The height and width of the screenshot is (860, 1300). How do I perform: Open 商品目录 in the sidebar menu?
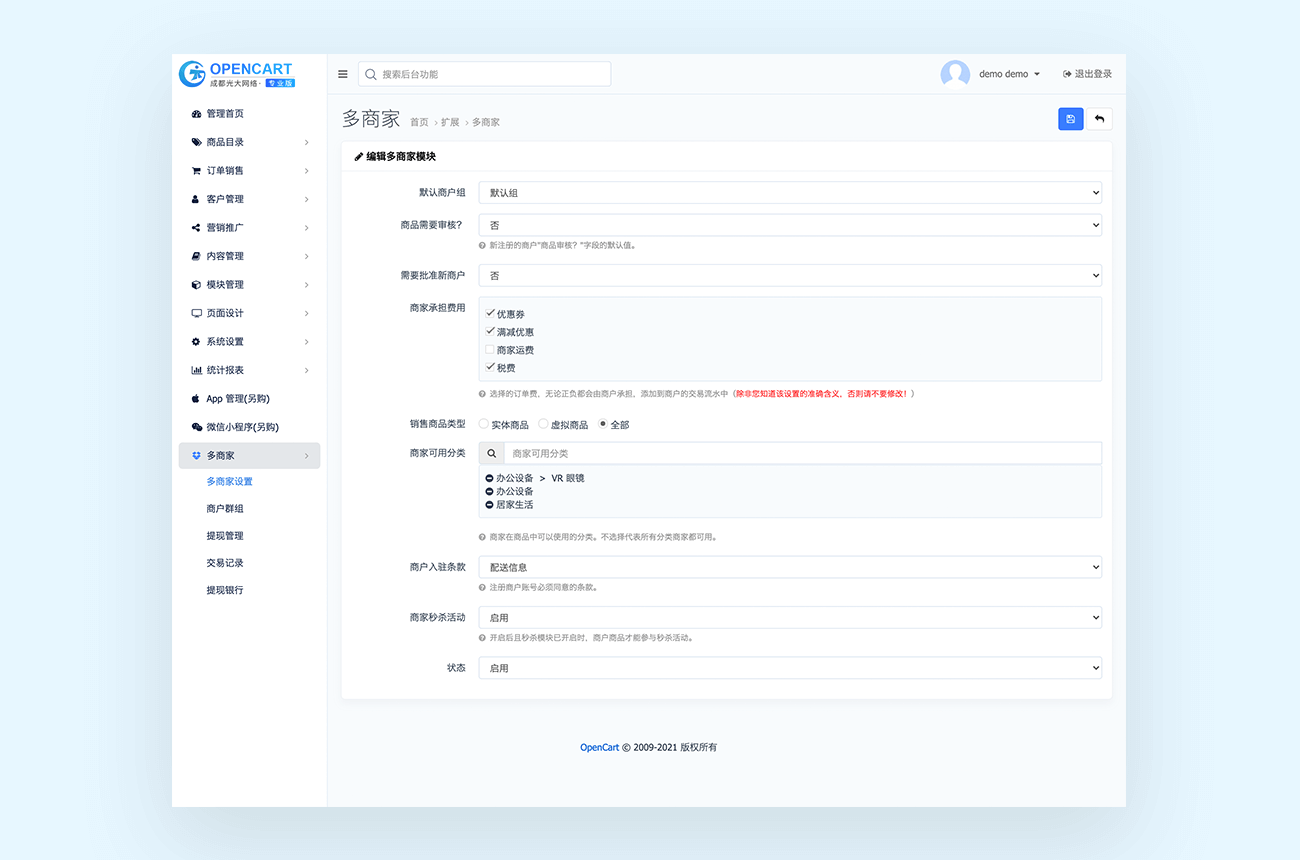click(x=225, y=142)
